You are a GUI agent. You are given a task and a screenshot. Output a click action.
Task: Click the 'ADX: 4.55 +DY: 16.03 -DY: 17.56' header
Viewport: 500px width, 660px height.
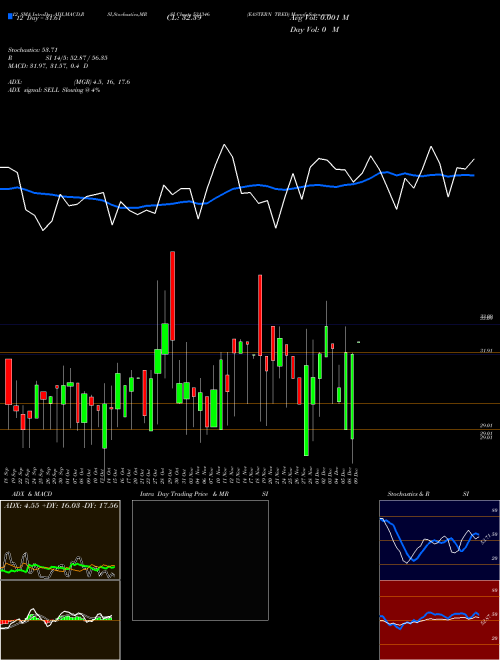pos(61,505)
